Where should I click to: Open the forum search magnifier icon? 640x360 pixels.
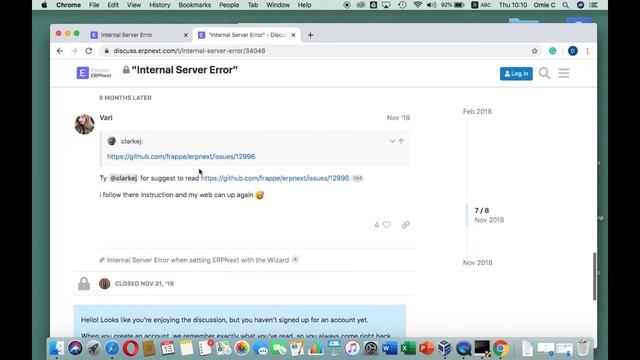(544, 73)
